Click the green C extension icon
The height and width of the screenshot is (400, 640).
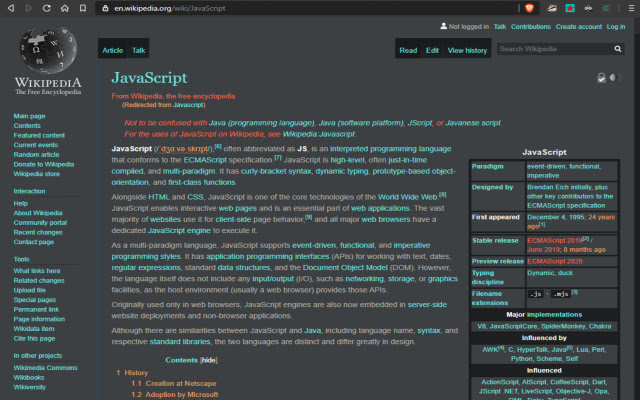(606, 8)
